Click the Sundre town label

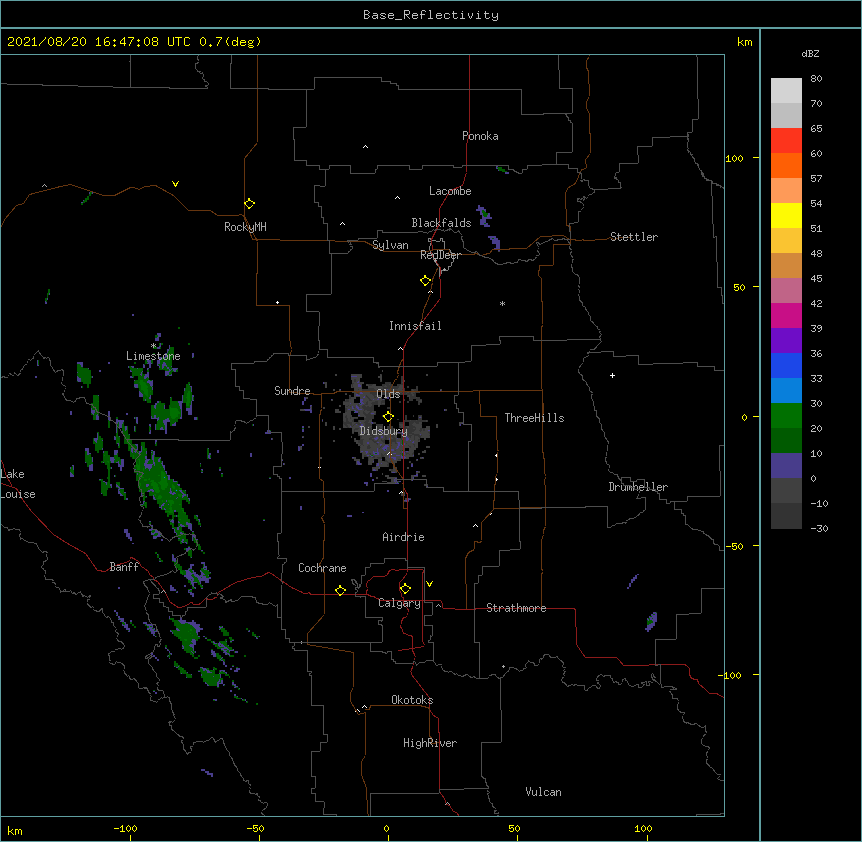[292, 391]
